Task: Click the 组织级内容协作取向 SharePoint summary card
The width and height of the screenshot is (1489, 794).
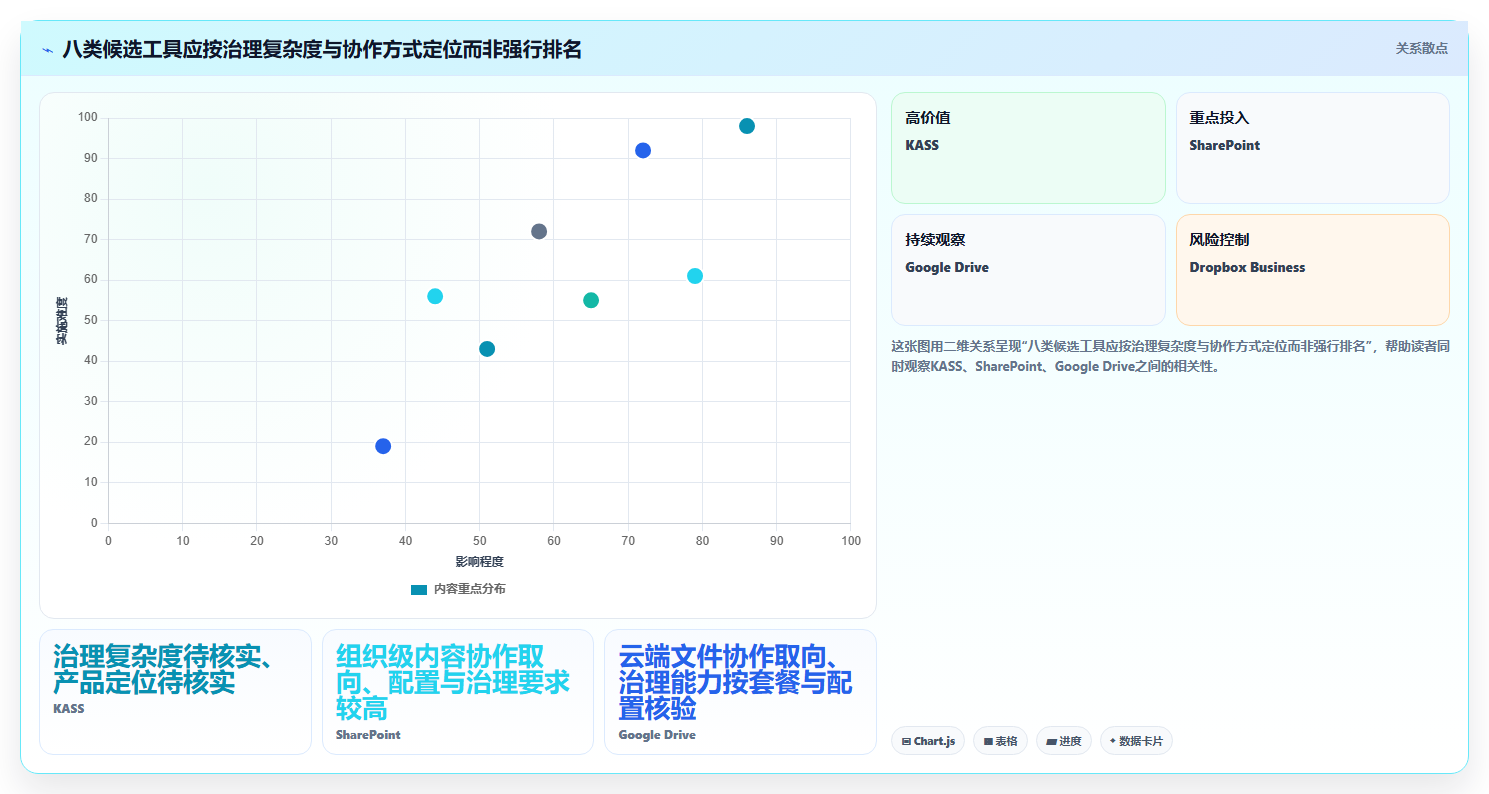Action: tap(458, 692)
